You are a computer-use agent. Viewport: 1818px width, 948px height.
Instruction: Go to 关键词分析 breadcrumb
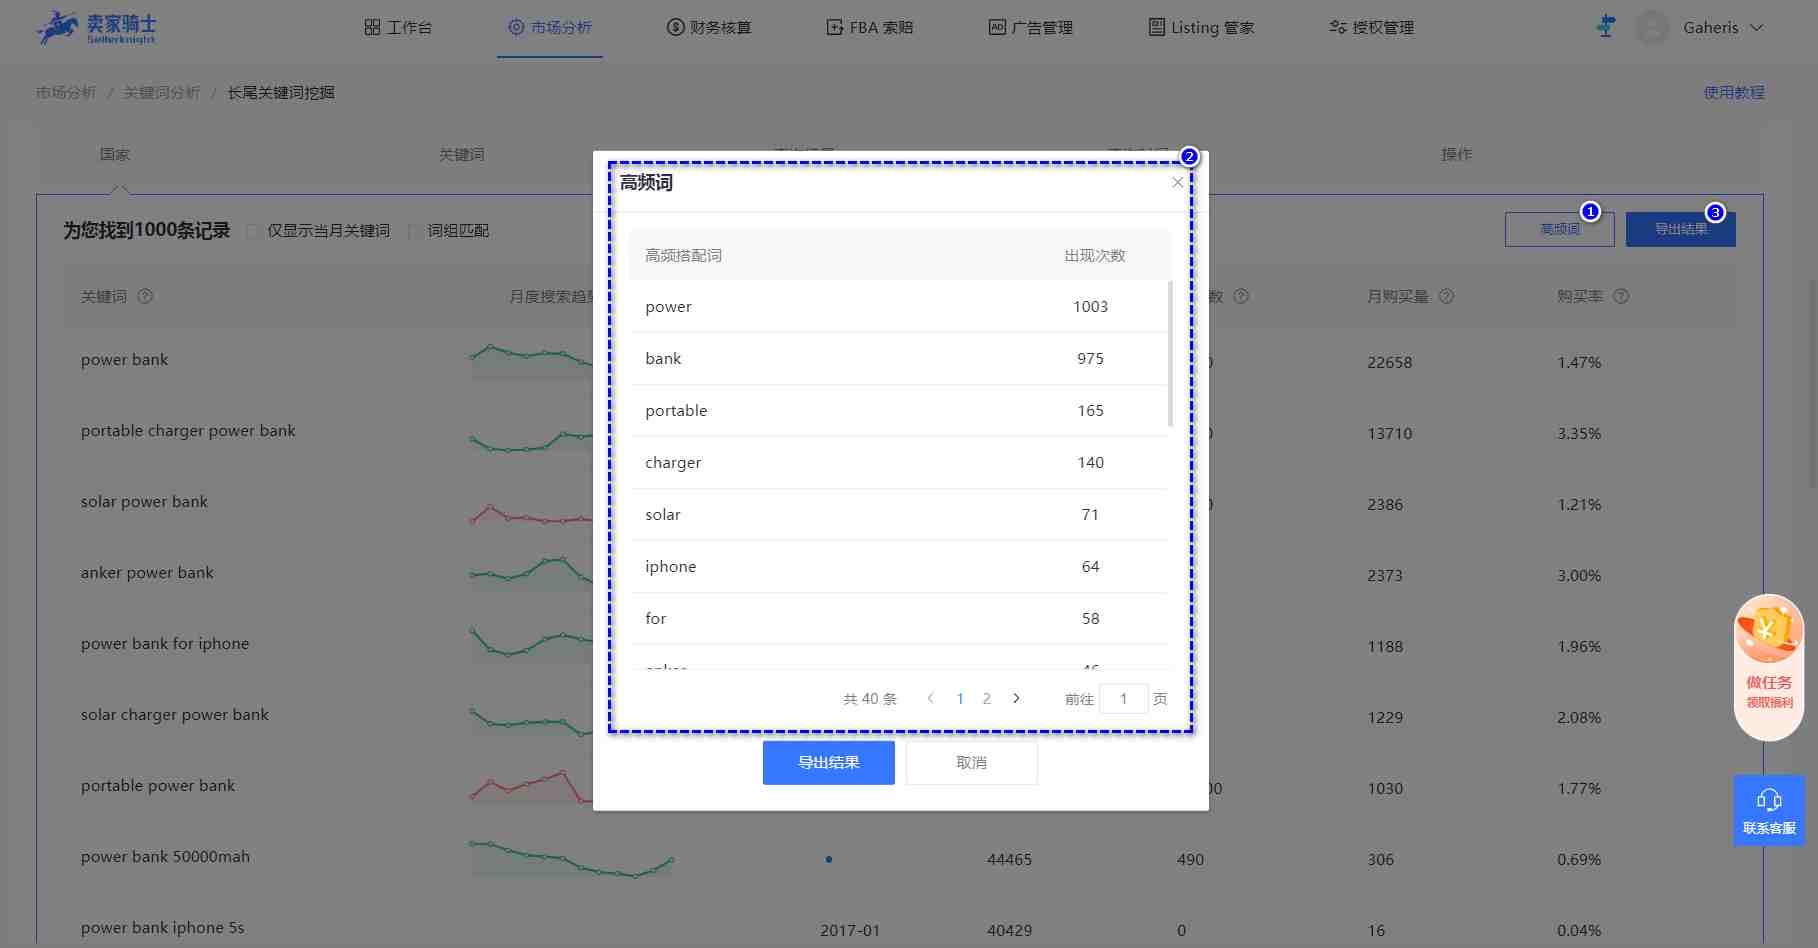pyautogui.click(x=162, y=92)
